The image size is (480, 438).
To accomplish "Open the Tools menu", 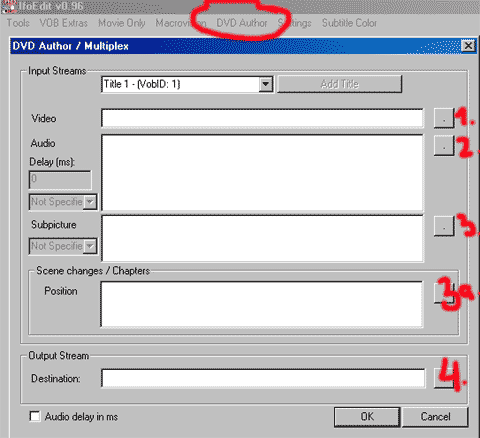I will point(18,23).
